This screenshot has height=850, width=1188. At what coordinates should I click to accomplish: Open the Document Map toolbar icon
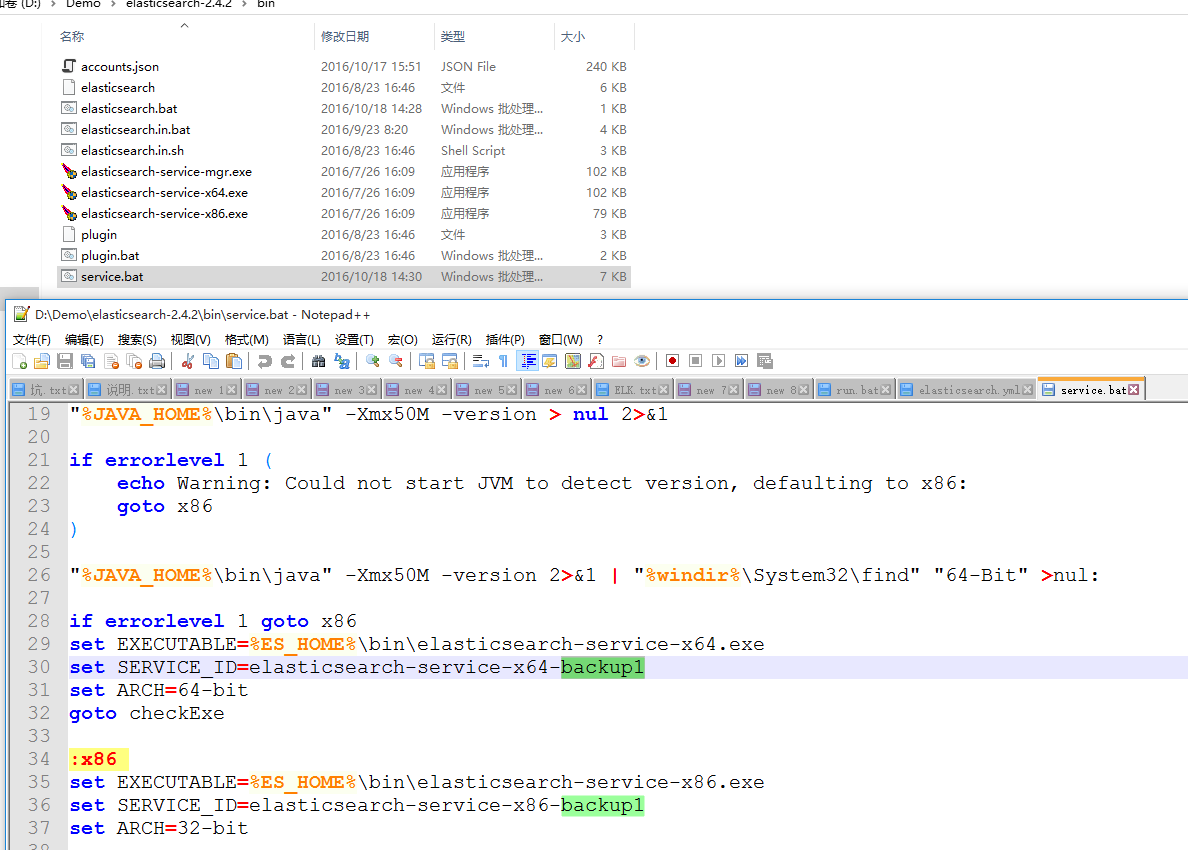[573, 361]
